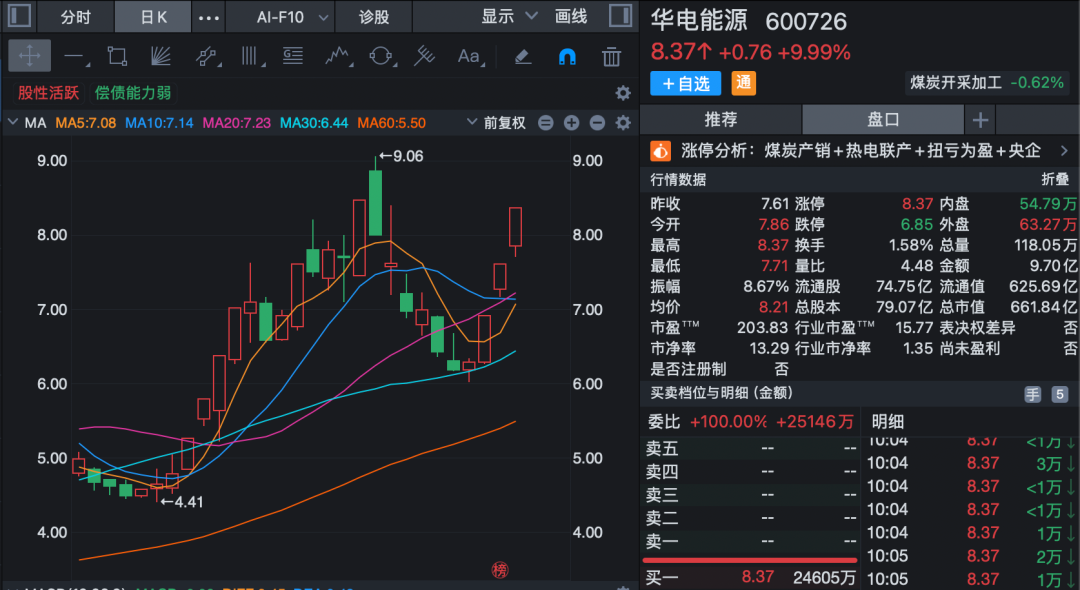Image resolution: width=1080 pixels, height=590 pixels.
Task: Toggle the 手 unit button
Action: click(1032, 394)
